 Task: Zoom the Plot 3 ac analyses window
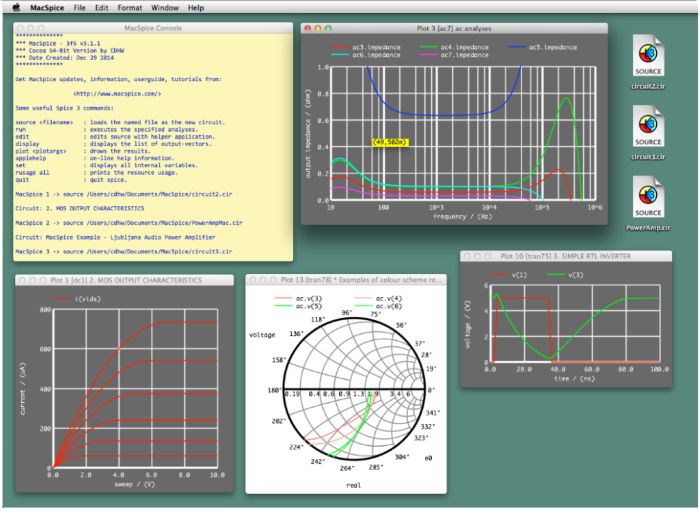[x=328, y=28]
